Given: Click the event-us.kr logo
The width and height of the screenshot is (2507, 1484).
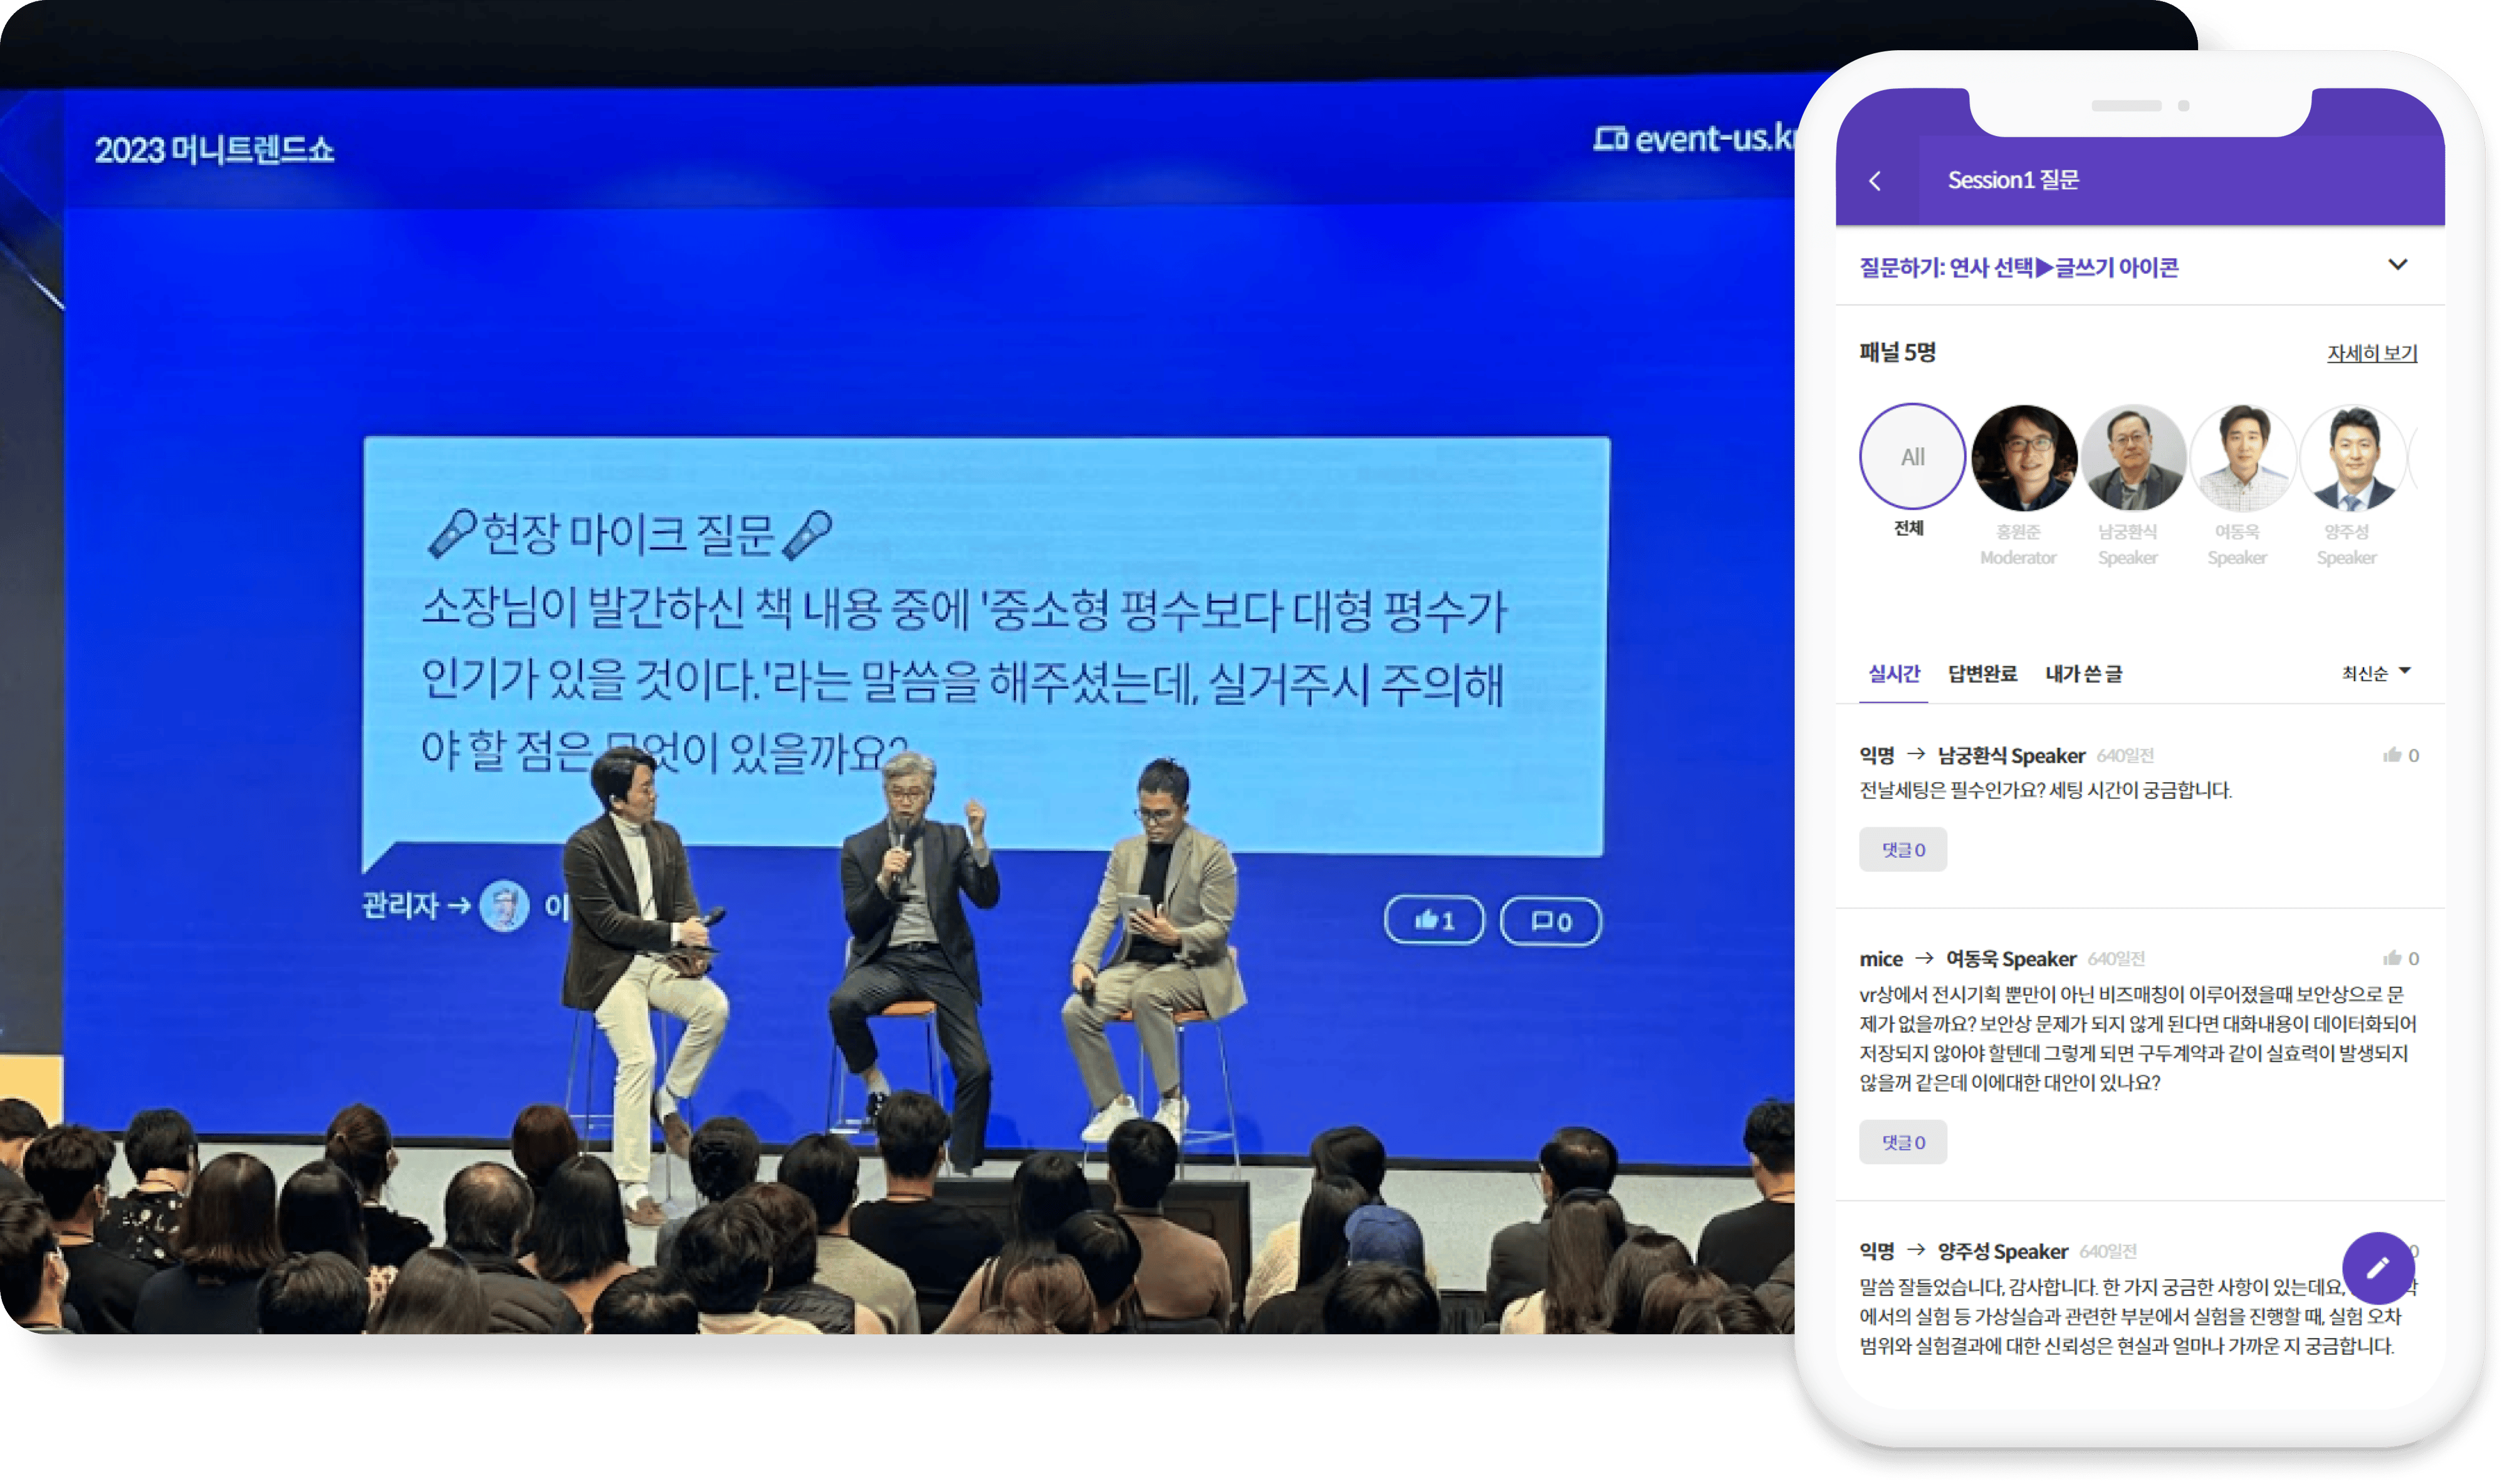Looking at the screenshot, I should (x=1696, y=139).
